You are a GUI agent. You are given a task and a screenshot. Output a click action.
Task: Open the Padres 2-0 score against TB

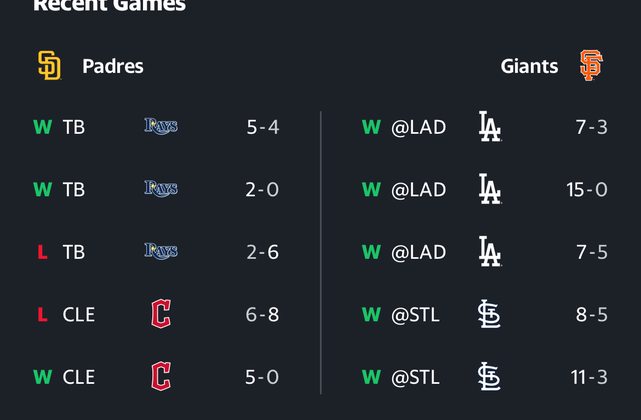262,189
